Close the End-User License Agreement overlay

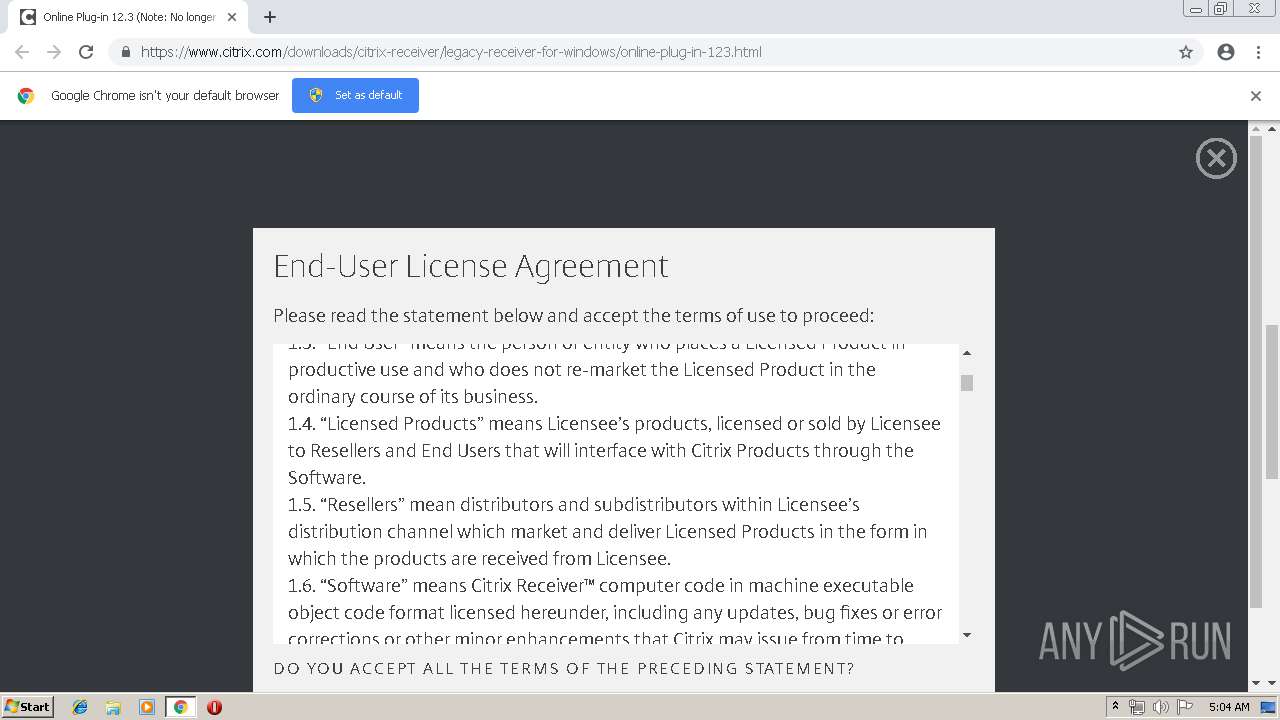point(1216,158)
